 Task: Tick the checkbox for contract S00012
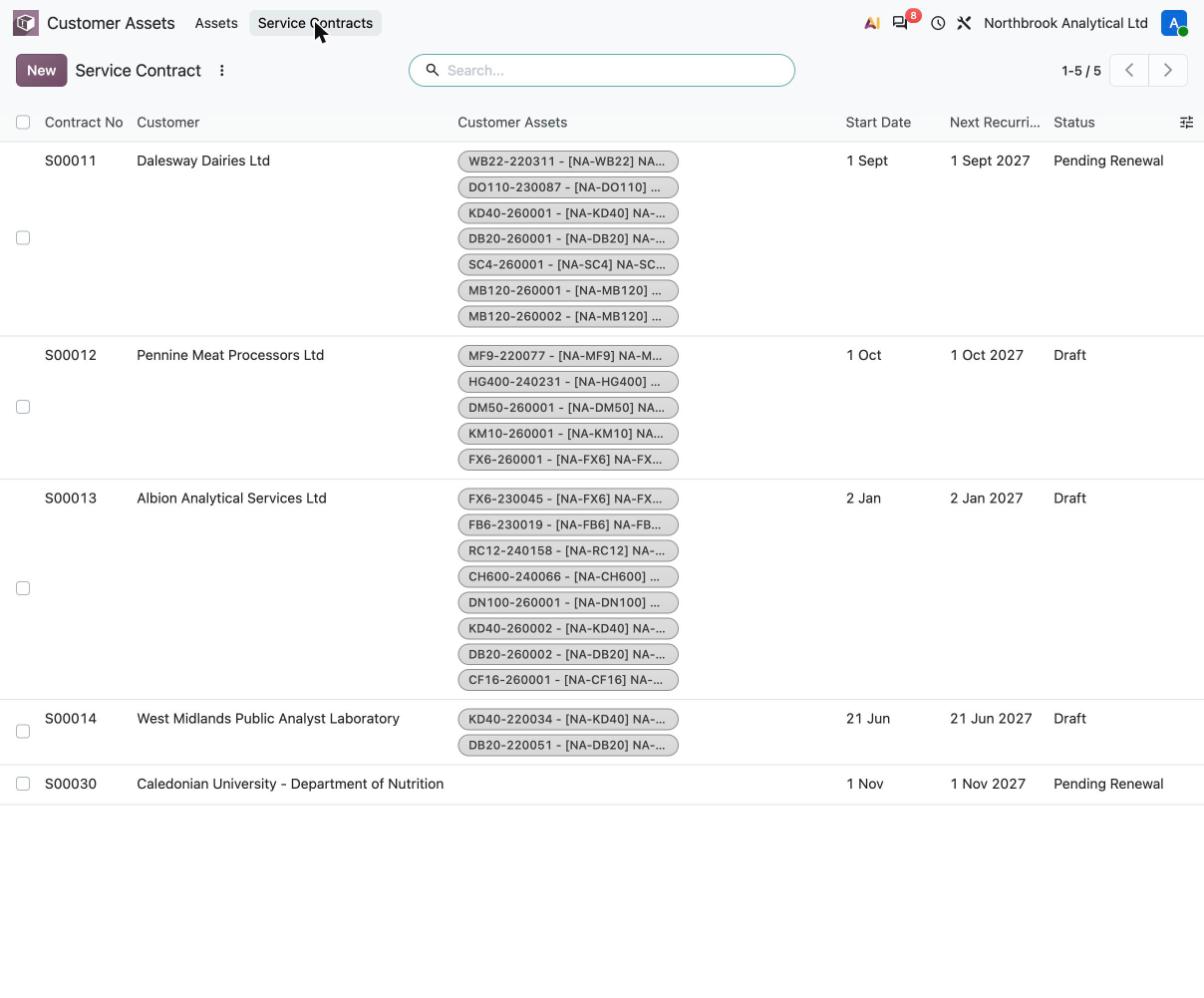coord(23,407)
